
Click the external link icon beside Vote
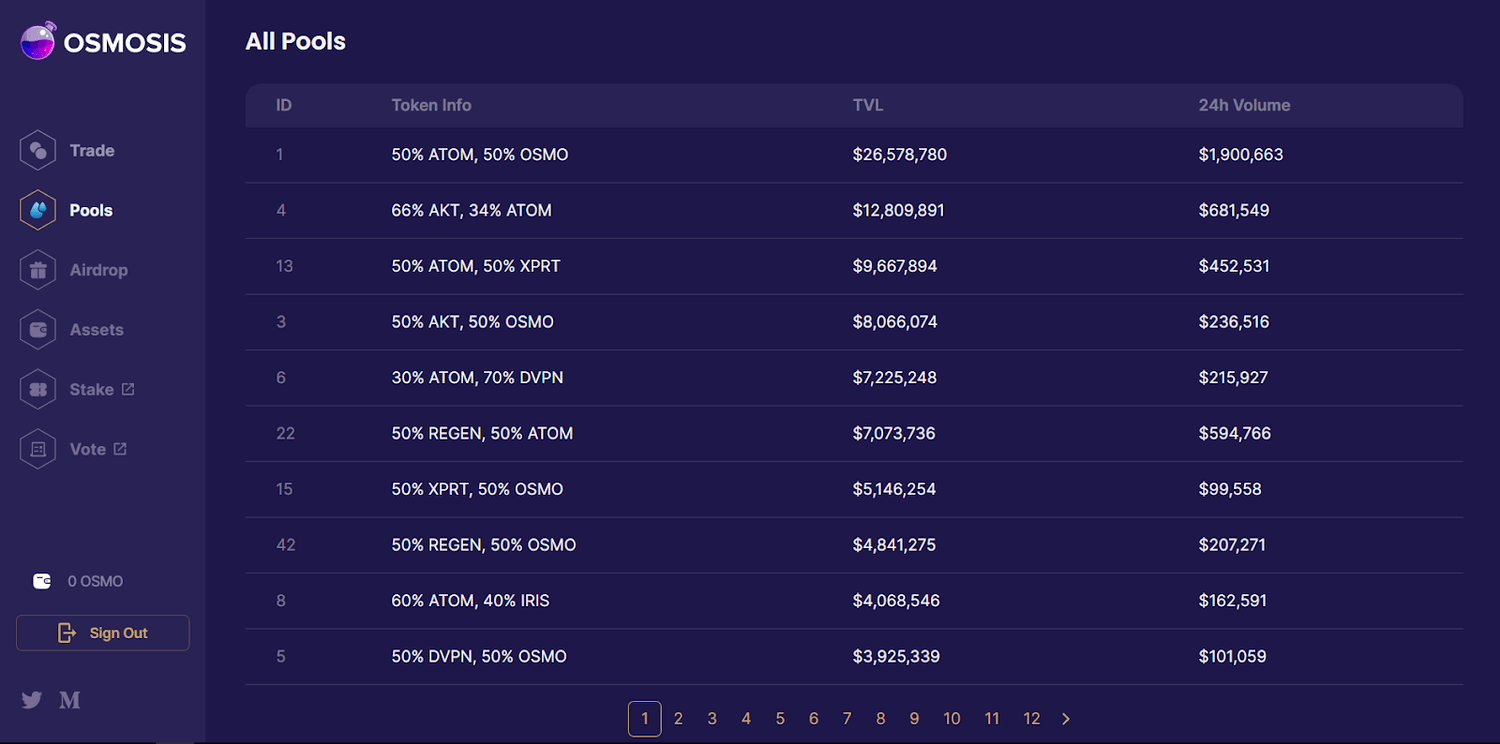(120, 449)
